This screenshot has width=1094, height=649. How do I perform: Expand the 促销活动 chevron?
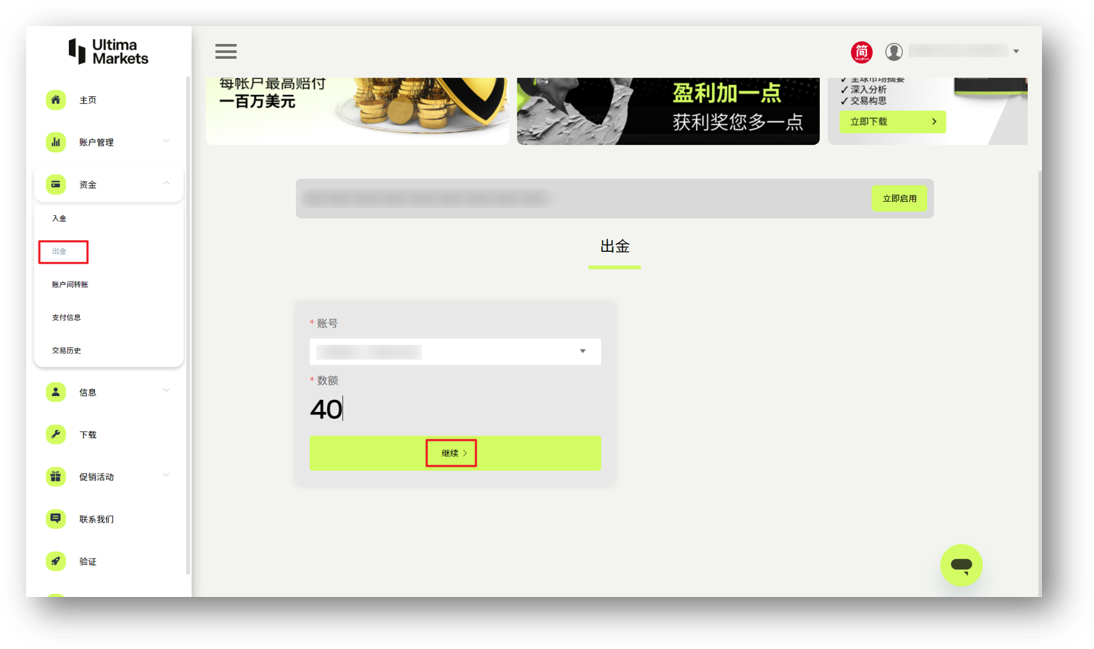click(x=166, y=475)
